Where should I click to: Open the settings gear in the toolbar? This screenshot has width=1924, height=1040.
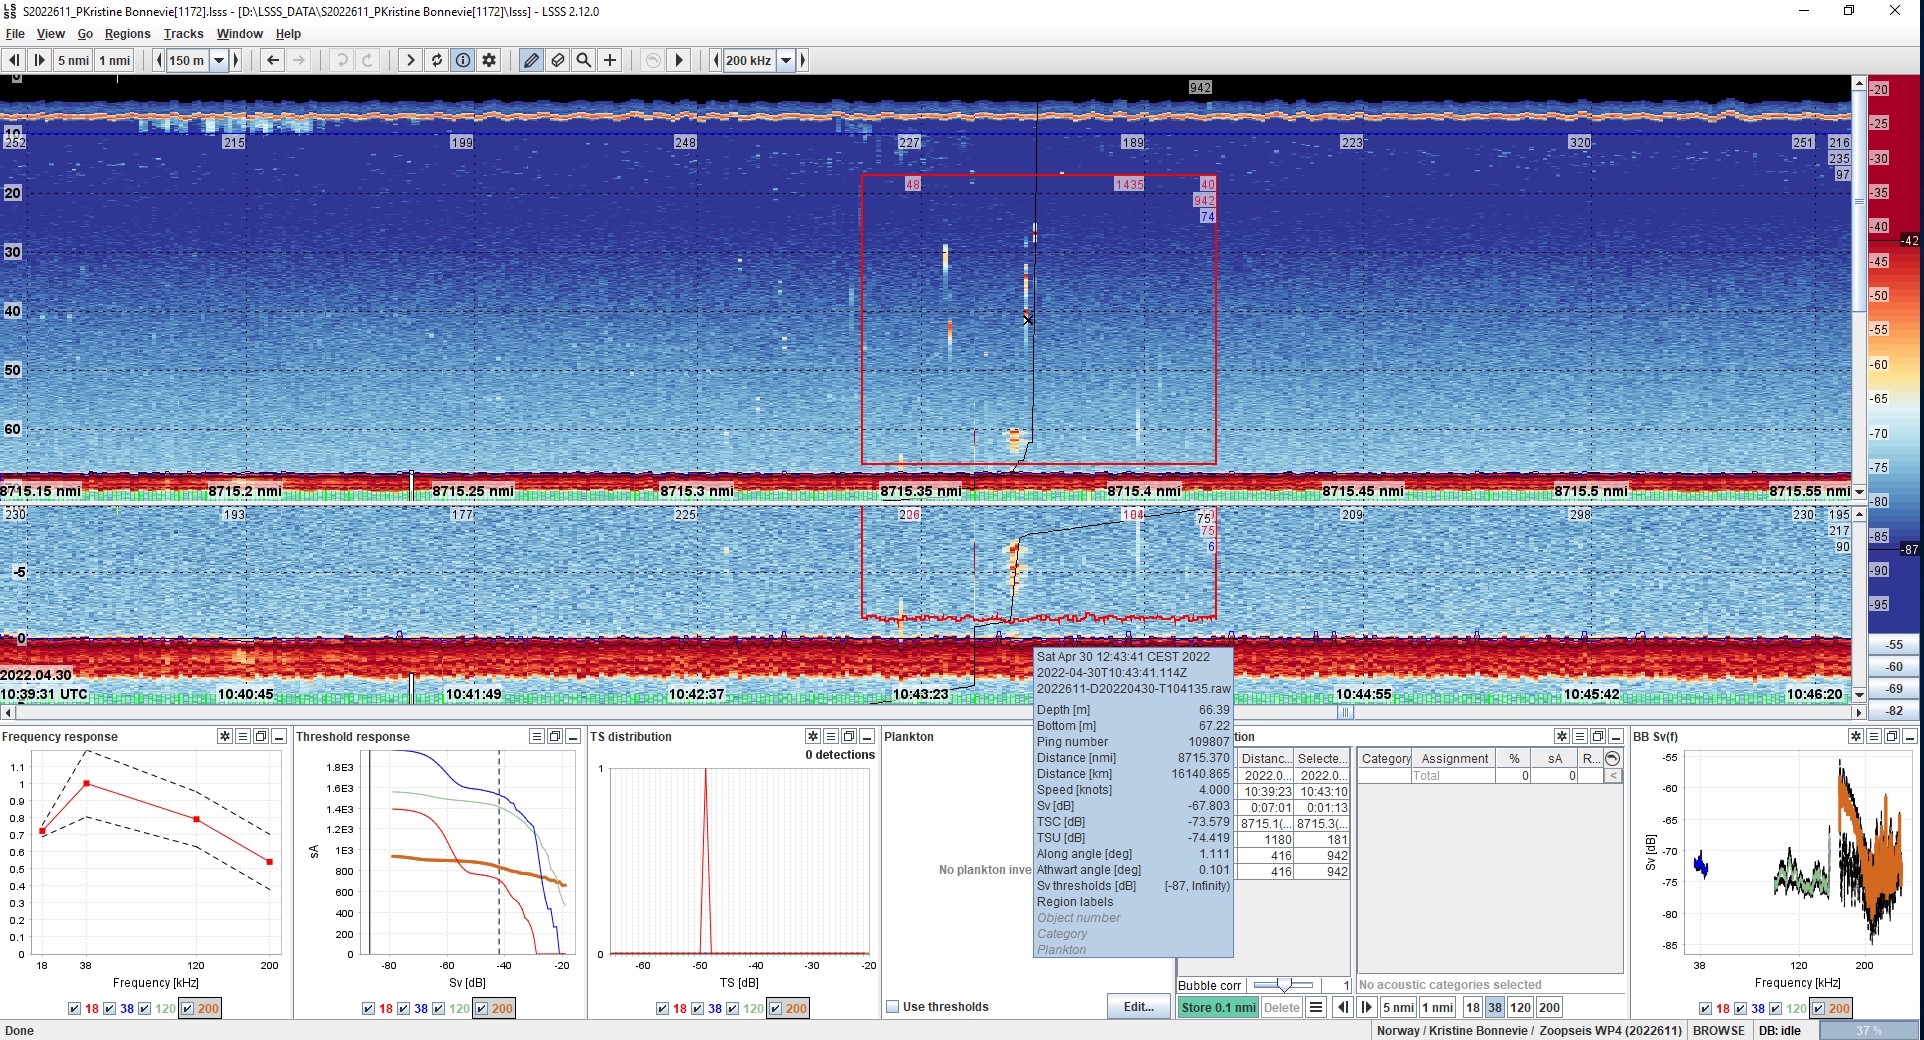(x=489, y=60)
